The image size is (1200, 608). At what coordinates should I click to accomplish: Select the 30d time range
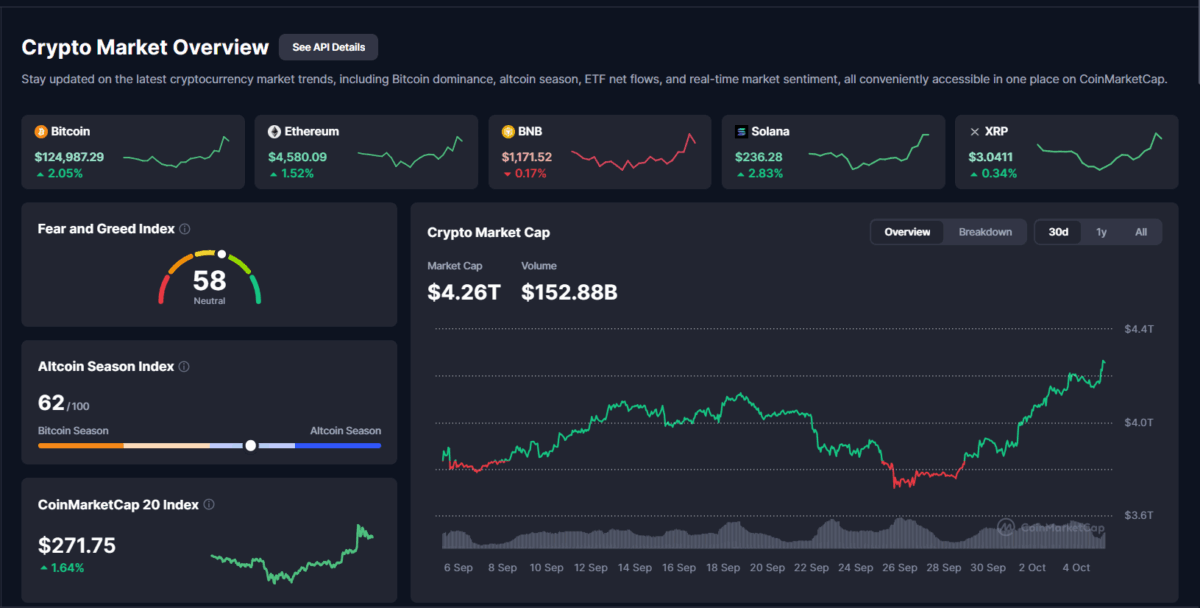point(1058,232)
